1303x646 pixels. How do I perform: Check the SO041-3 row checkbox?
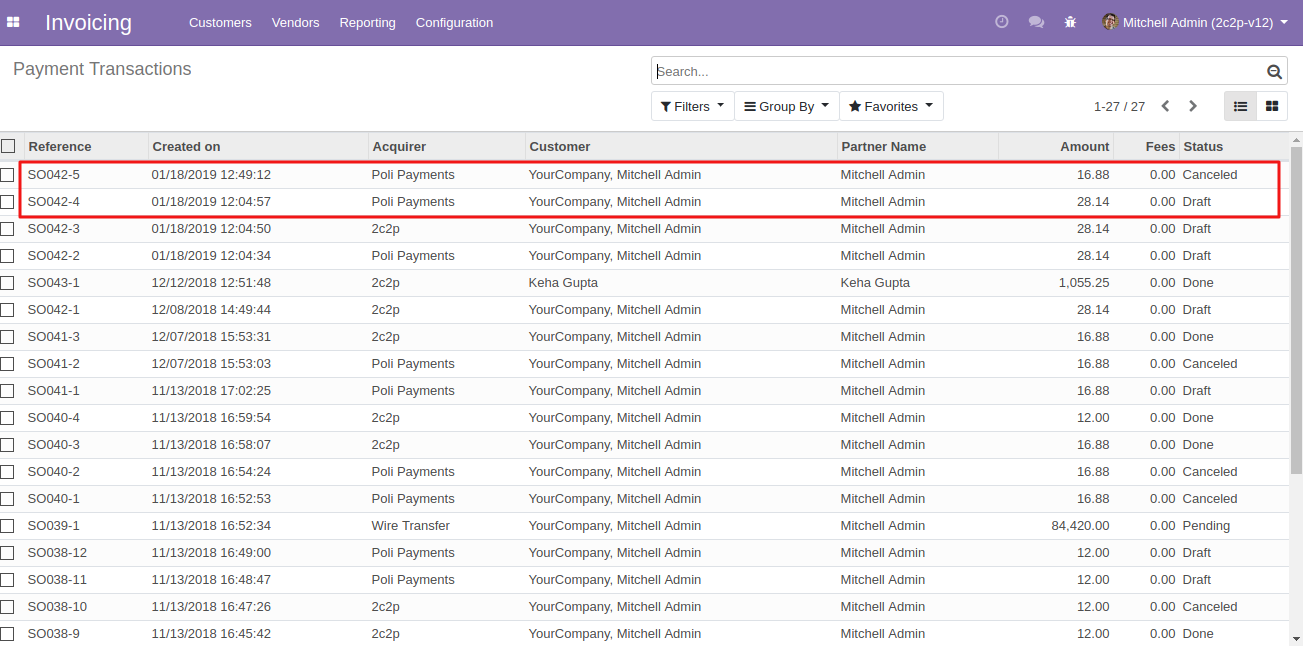pyautogui.click(x=8, y=337)
